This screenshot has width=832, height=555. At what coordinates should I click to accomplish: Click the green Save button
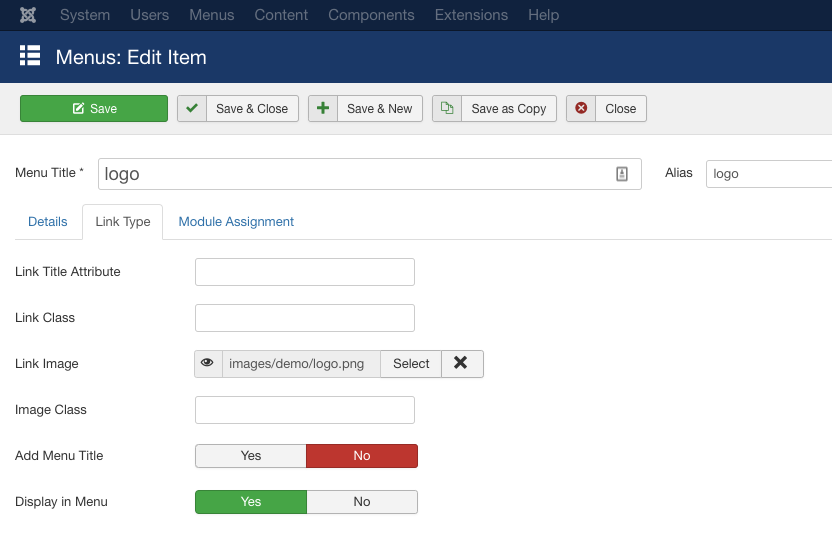[x=94, y=108]
